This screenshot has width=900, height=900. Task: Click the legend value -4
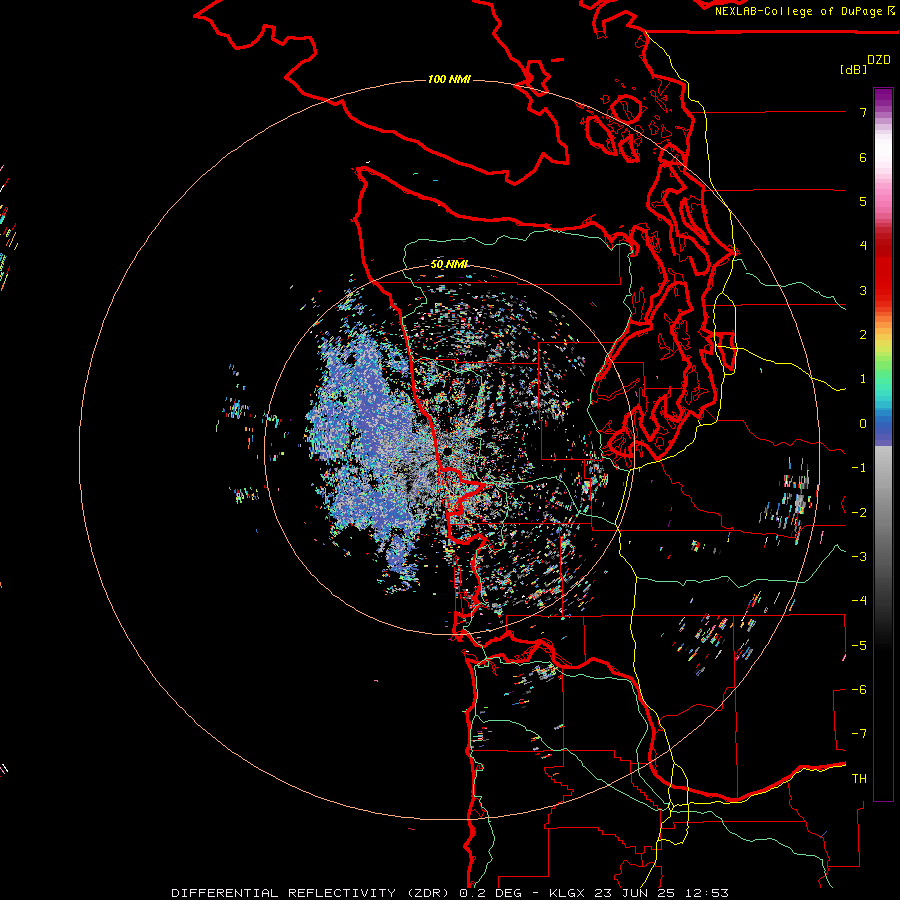(x=859, y=601)
